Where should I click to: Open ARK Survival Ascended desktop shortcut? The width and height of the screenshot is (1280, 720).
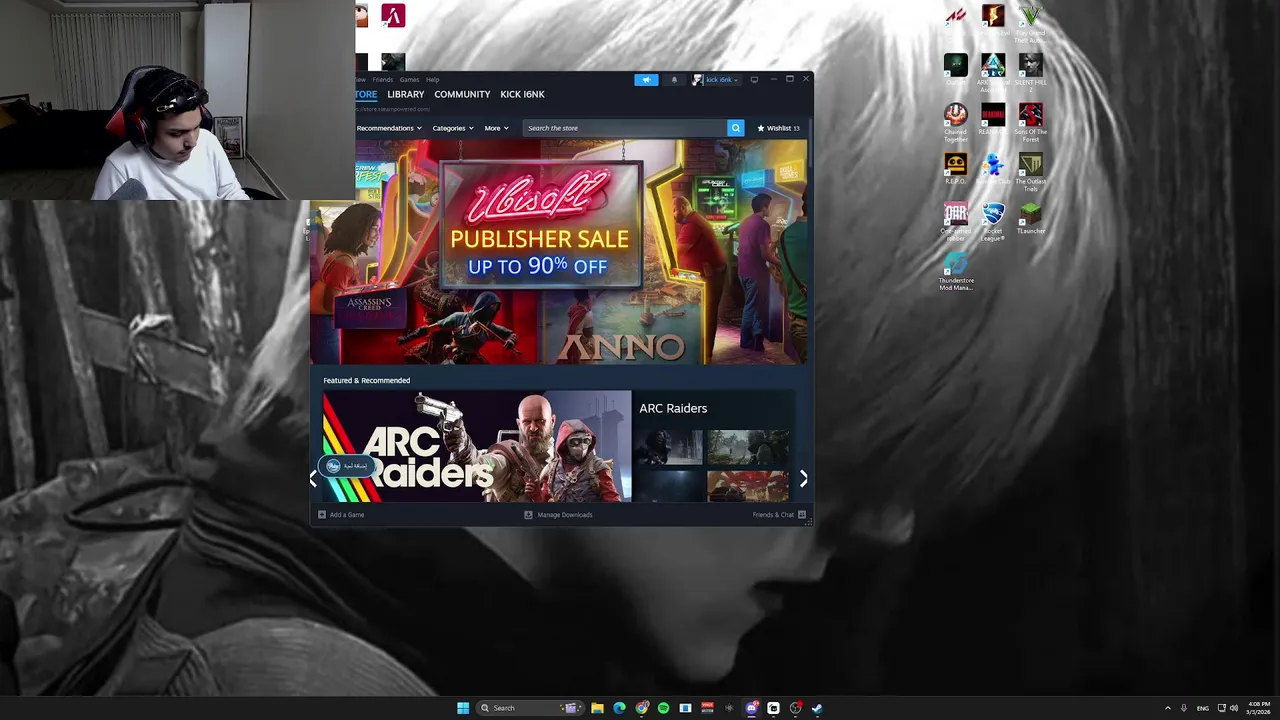click(x=992, y=73)
